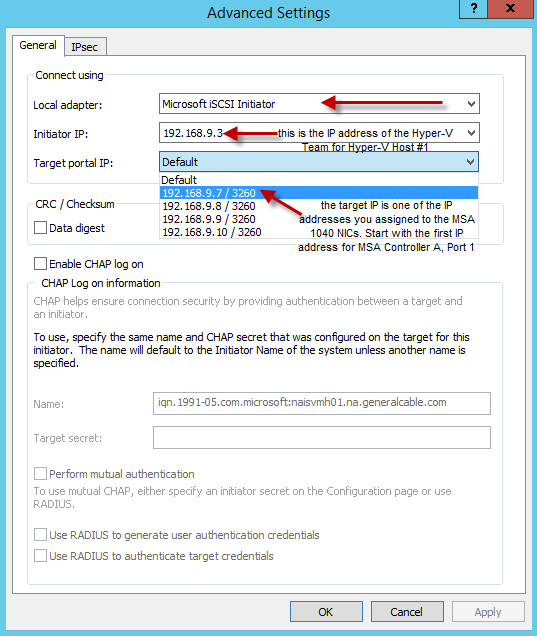
Task: Collapse the Target portal IP dropdown
Action: pyautogui.click(x=470, y=162)
